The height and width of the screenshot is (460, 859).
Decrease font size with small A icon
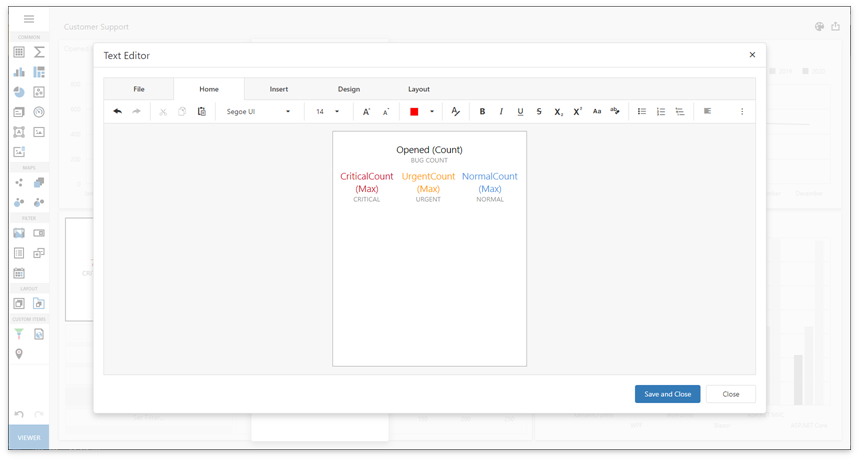(x=386, y=112)
